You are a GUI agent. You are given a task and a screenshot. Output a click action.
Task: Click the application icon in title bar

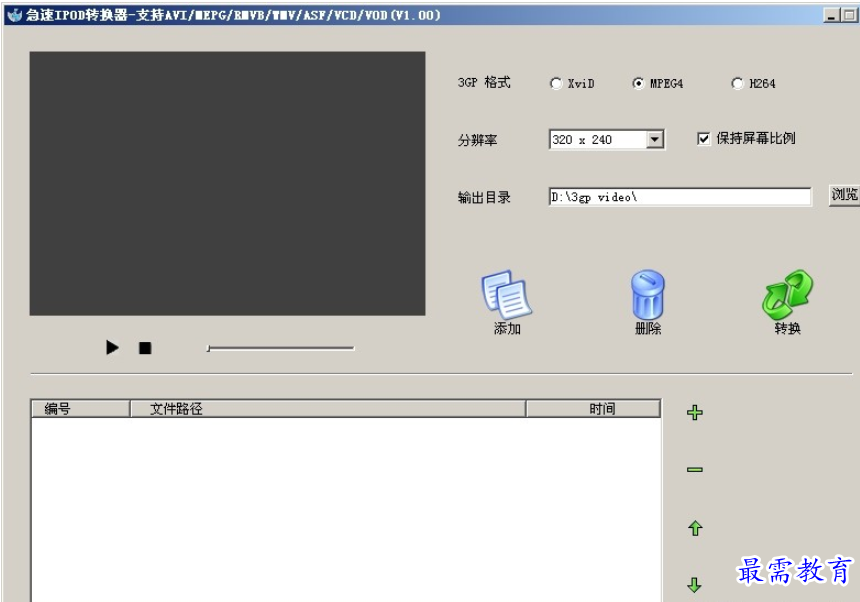click(14, 15)
